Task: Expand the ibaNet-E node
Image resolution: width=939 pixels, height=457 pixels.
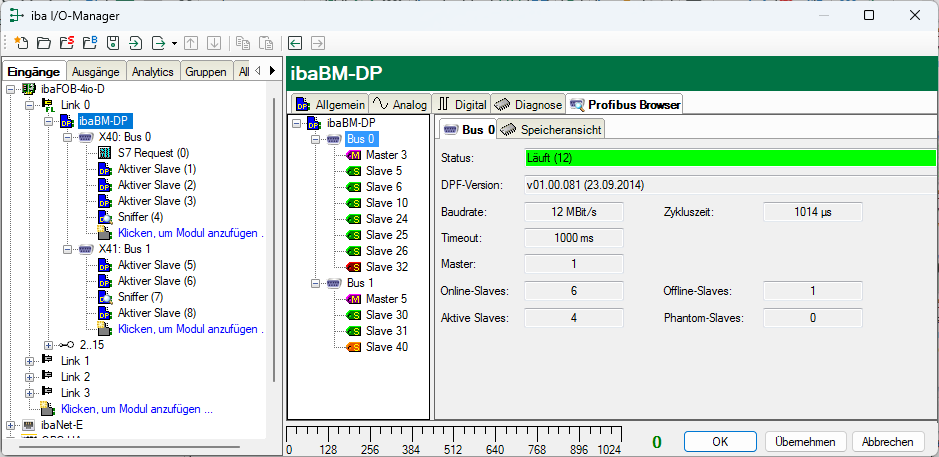Action: pos(11,425)
